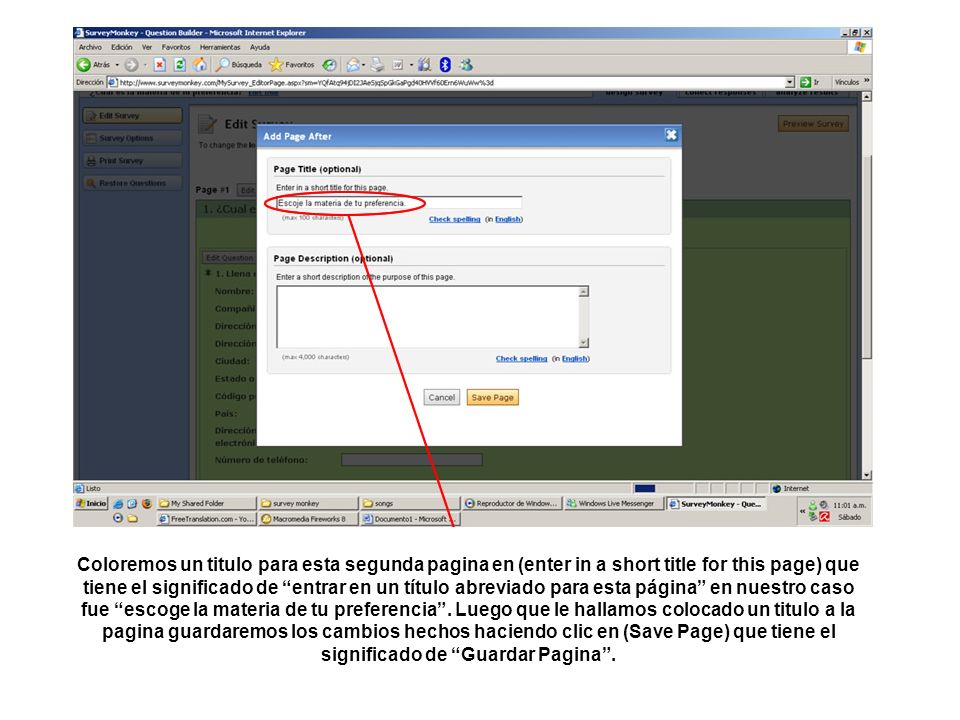The image size is (960, 720).
Task: Open the Ayuda menu
Action: [260, 47]
